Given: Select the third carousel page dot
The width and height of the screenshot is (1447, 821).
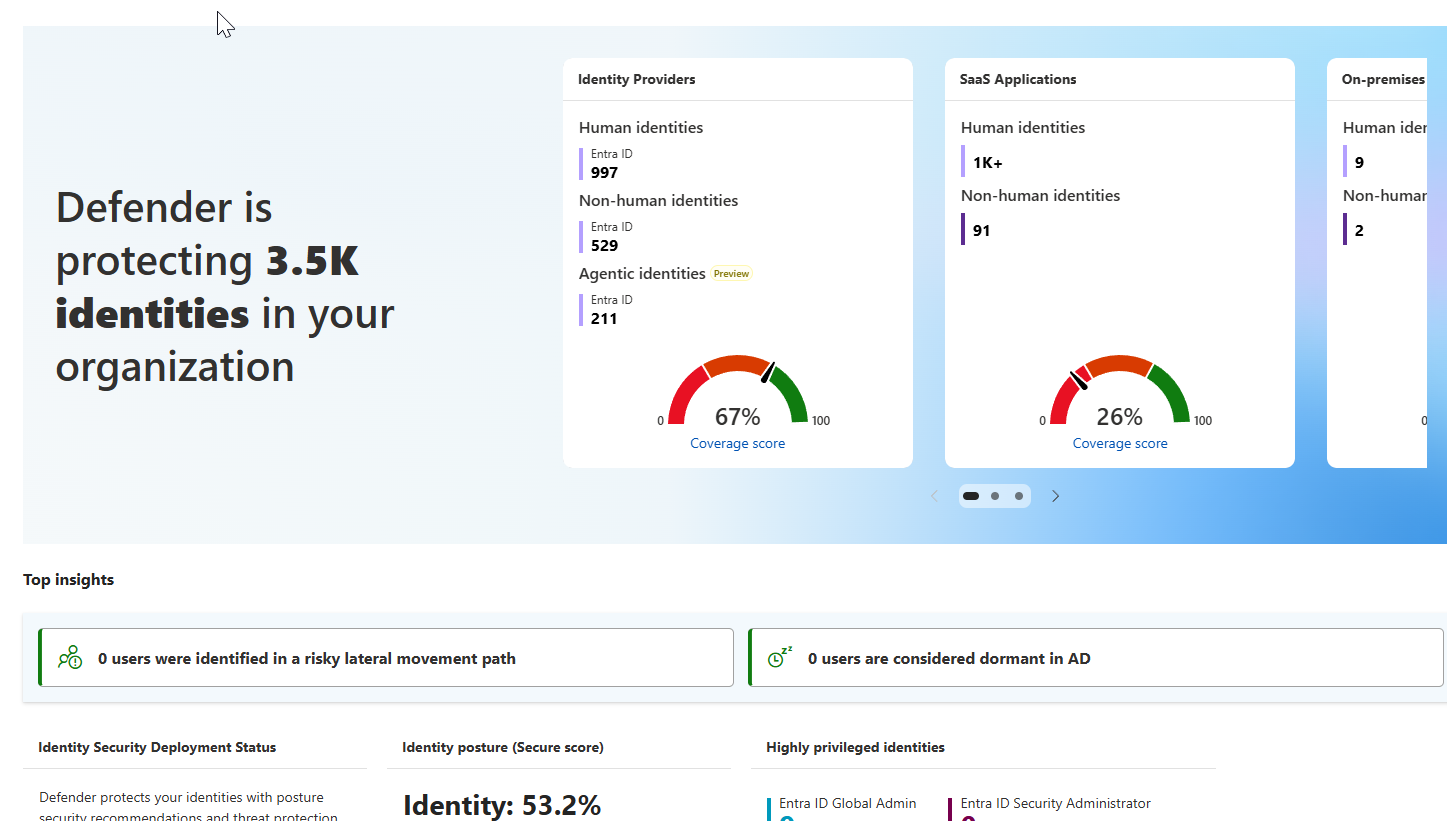Looking at the screenshot, I should click(1018, 495).
